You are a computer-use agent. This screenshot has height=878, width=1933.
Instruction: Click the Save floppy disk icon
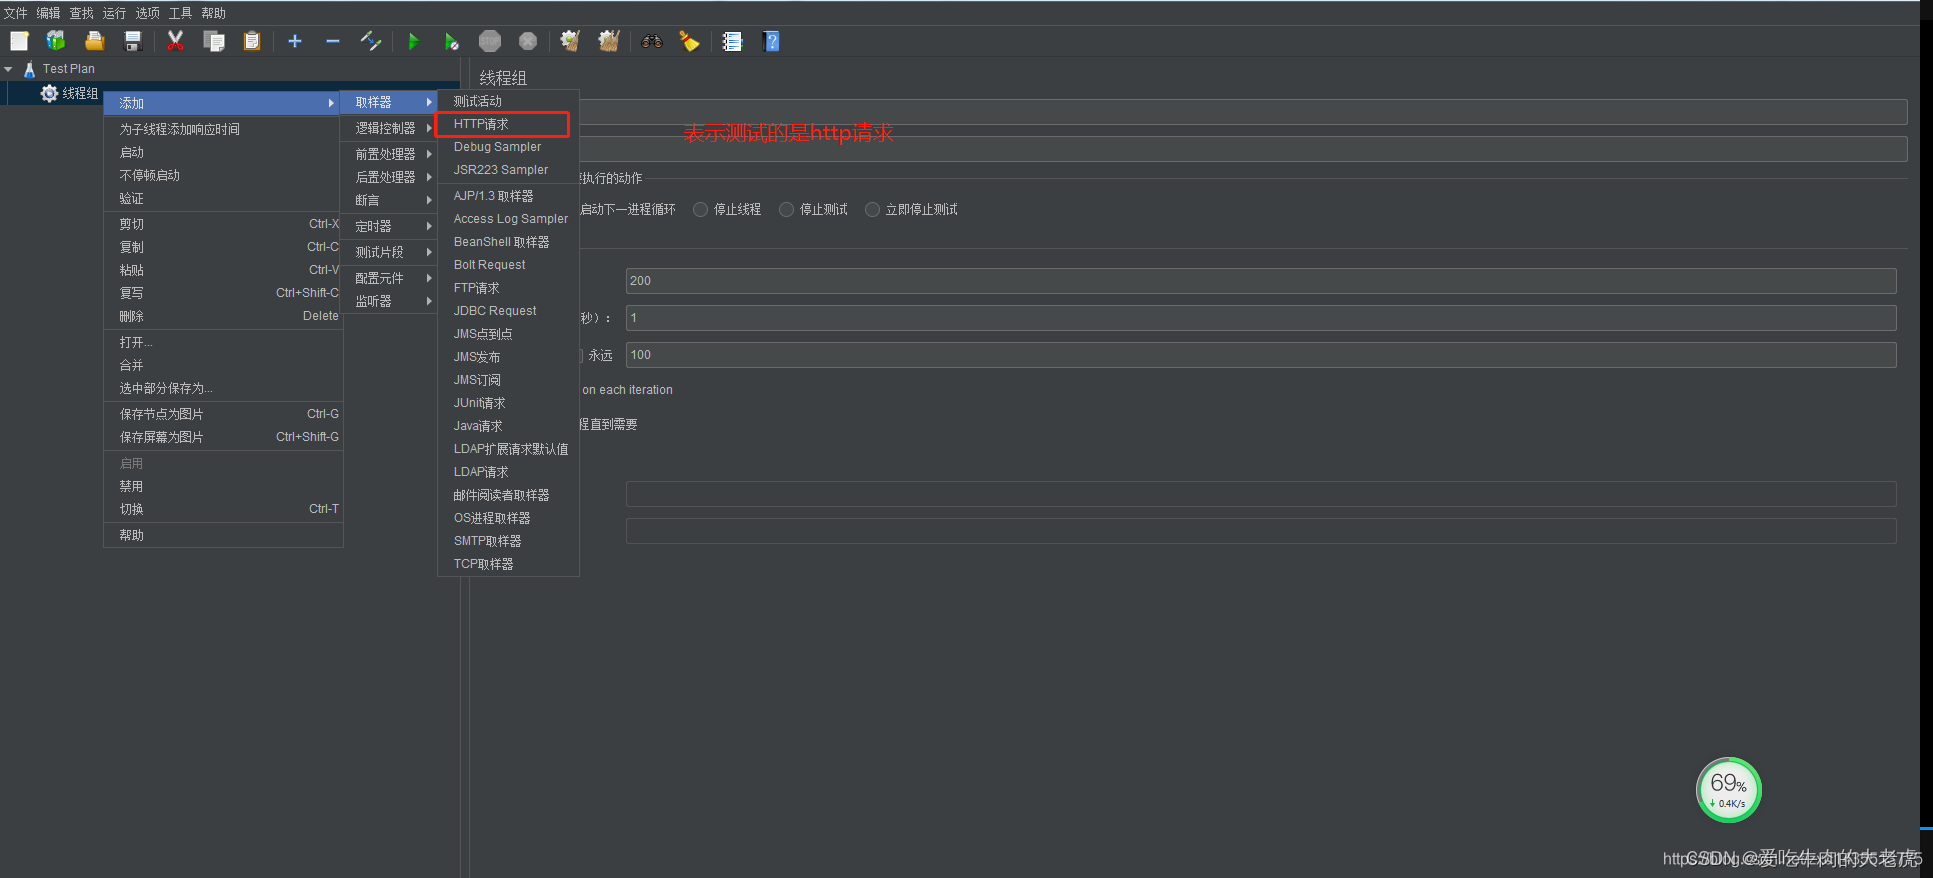tap(132, 41)
